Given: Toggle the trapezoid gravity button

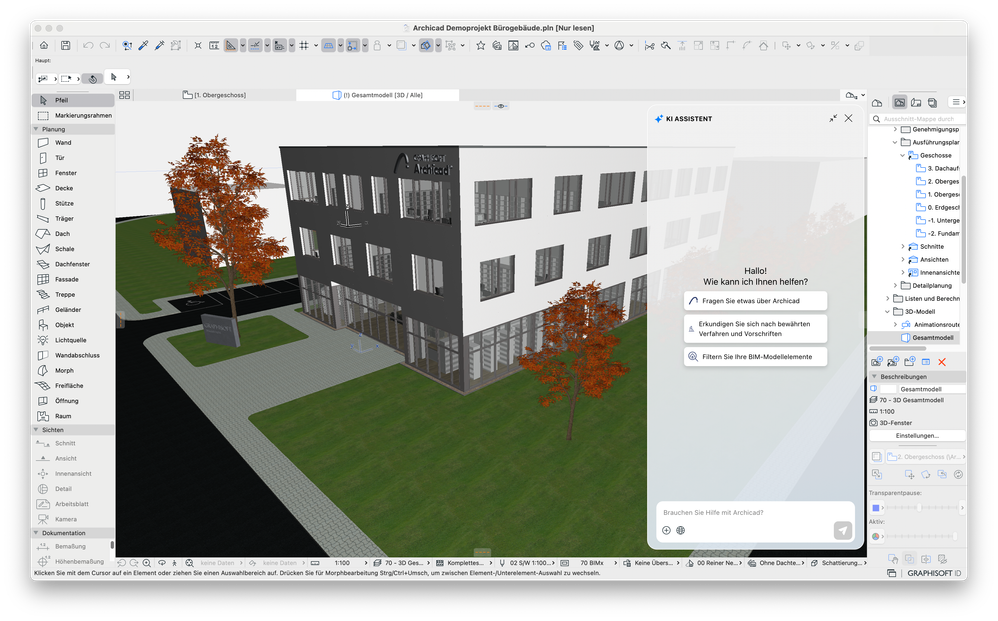Looking at the screenshot, I should [x=328, y=45].
